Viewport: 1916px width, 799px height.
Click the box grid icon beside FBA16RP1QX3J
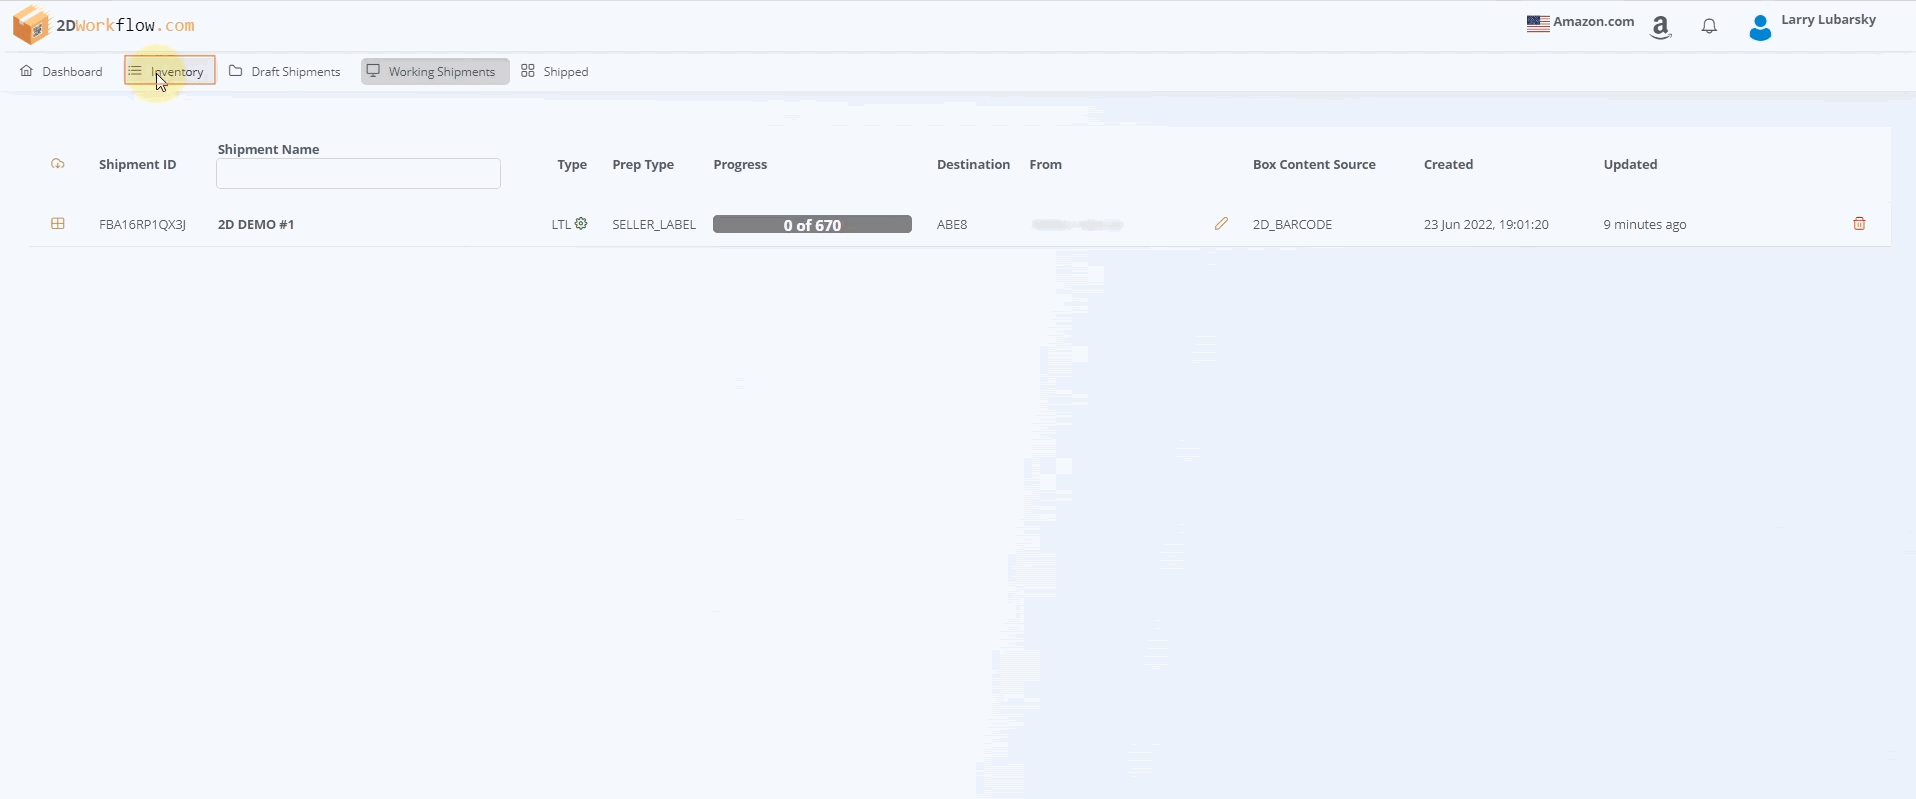click(x=58, y=224)
